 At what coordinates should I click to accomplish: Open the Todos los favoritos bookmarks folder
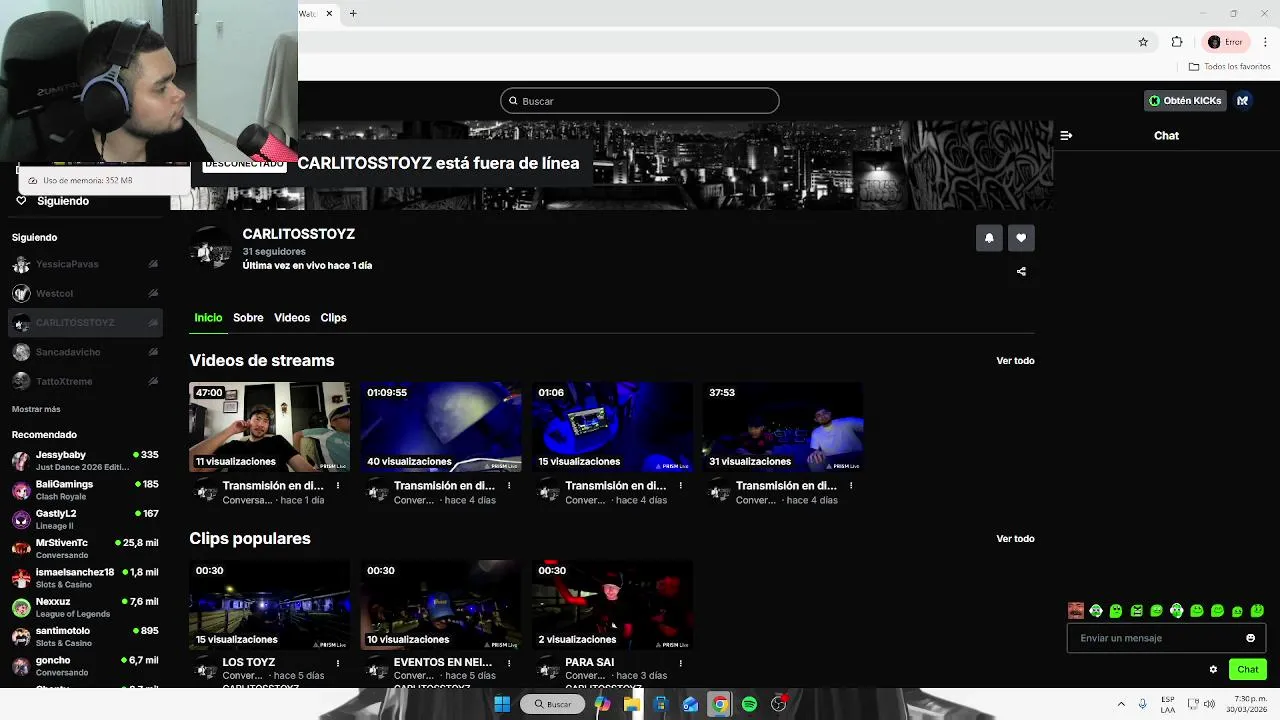(1229, 67)
